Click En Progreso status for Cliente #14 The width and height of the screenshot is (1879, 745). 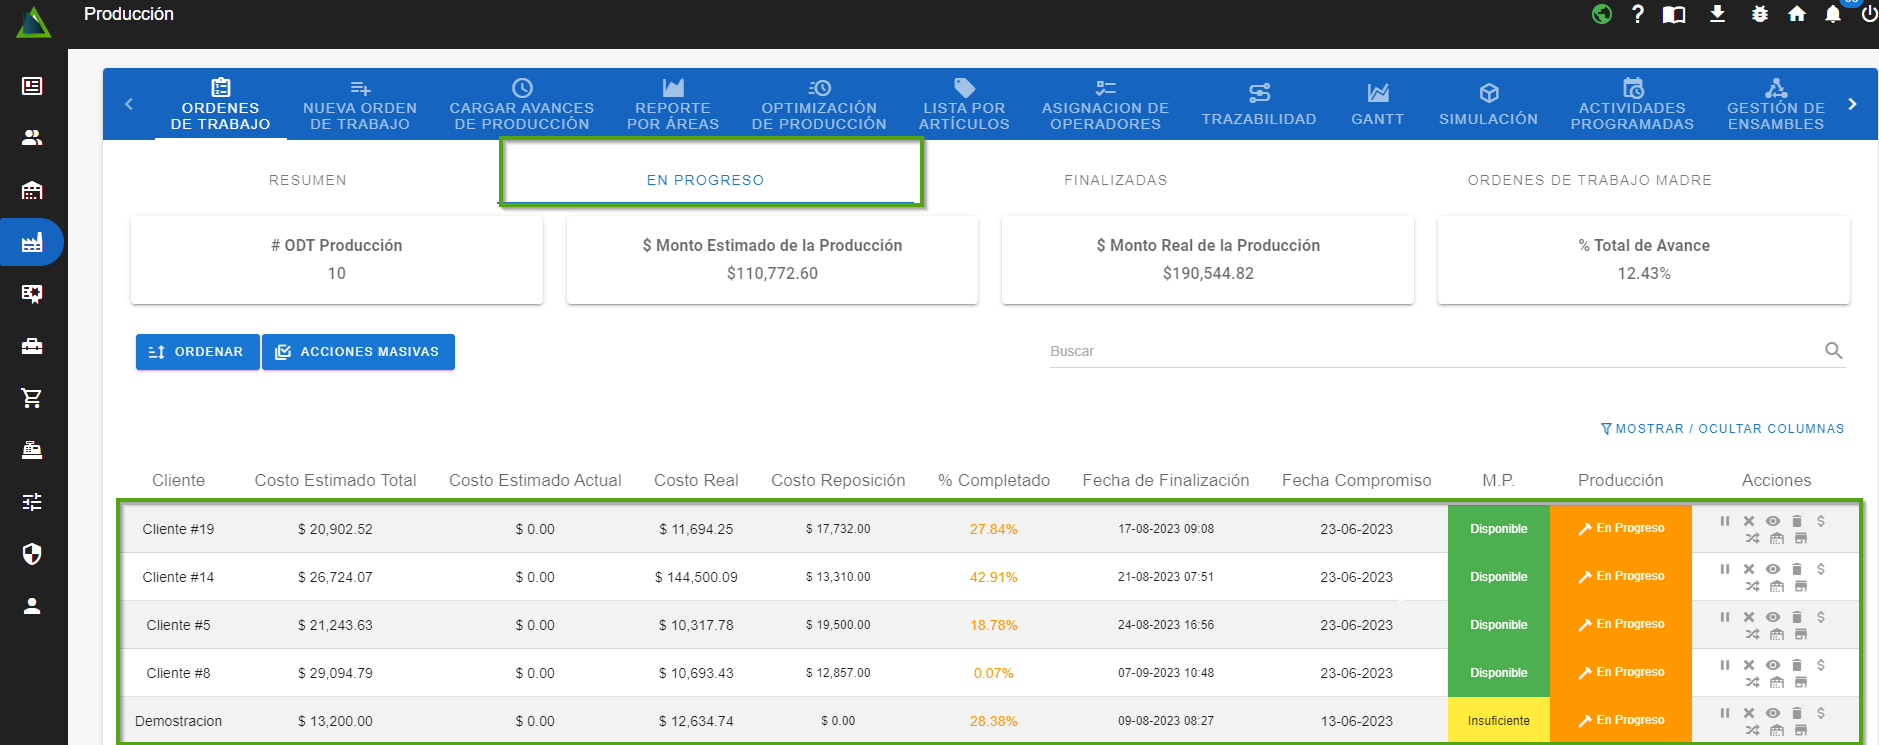click(1620, 577)
